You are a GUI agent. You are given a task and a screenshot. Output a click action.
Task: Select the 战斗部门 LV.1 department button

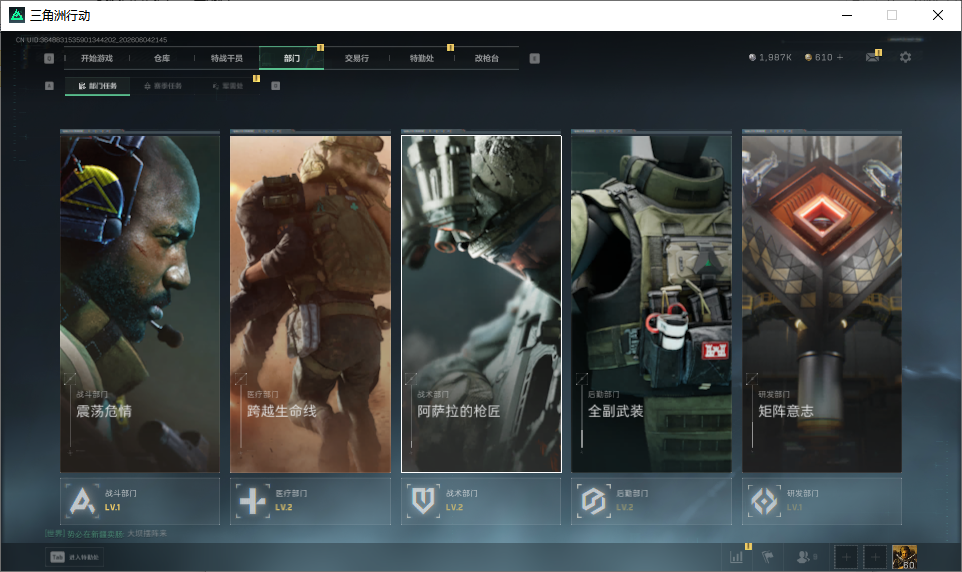140,501
